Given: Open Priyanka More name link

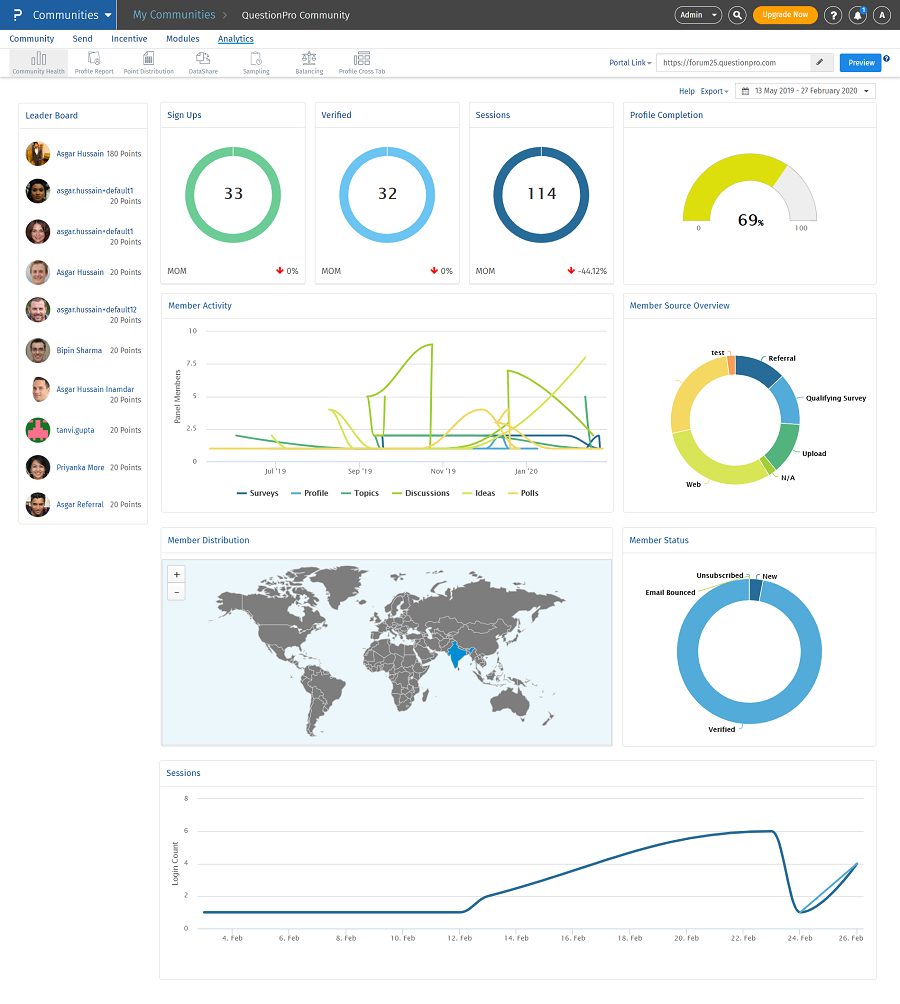Looking at the screenshot, I should [80, 467].
